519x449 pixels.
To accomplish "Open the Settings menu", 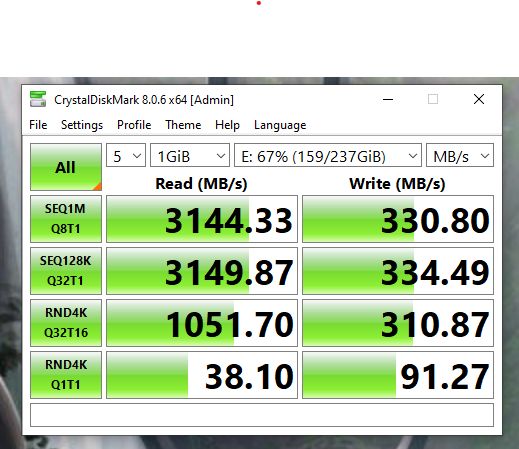I will [x=82, y=125].
